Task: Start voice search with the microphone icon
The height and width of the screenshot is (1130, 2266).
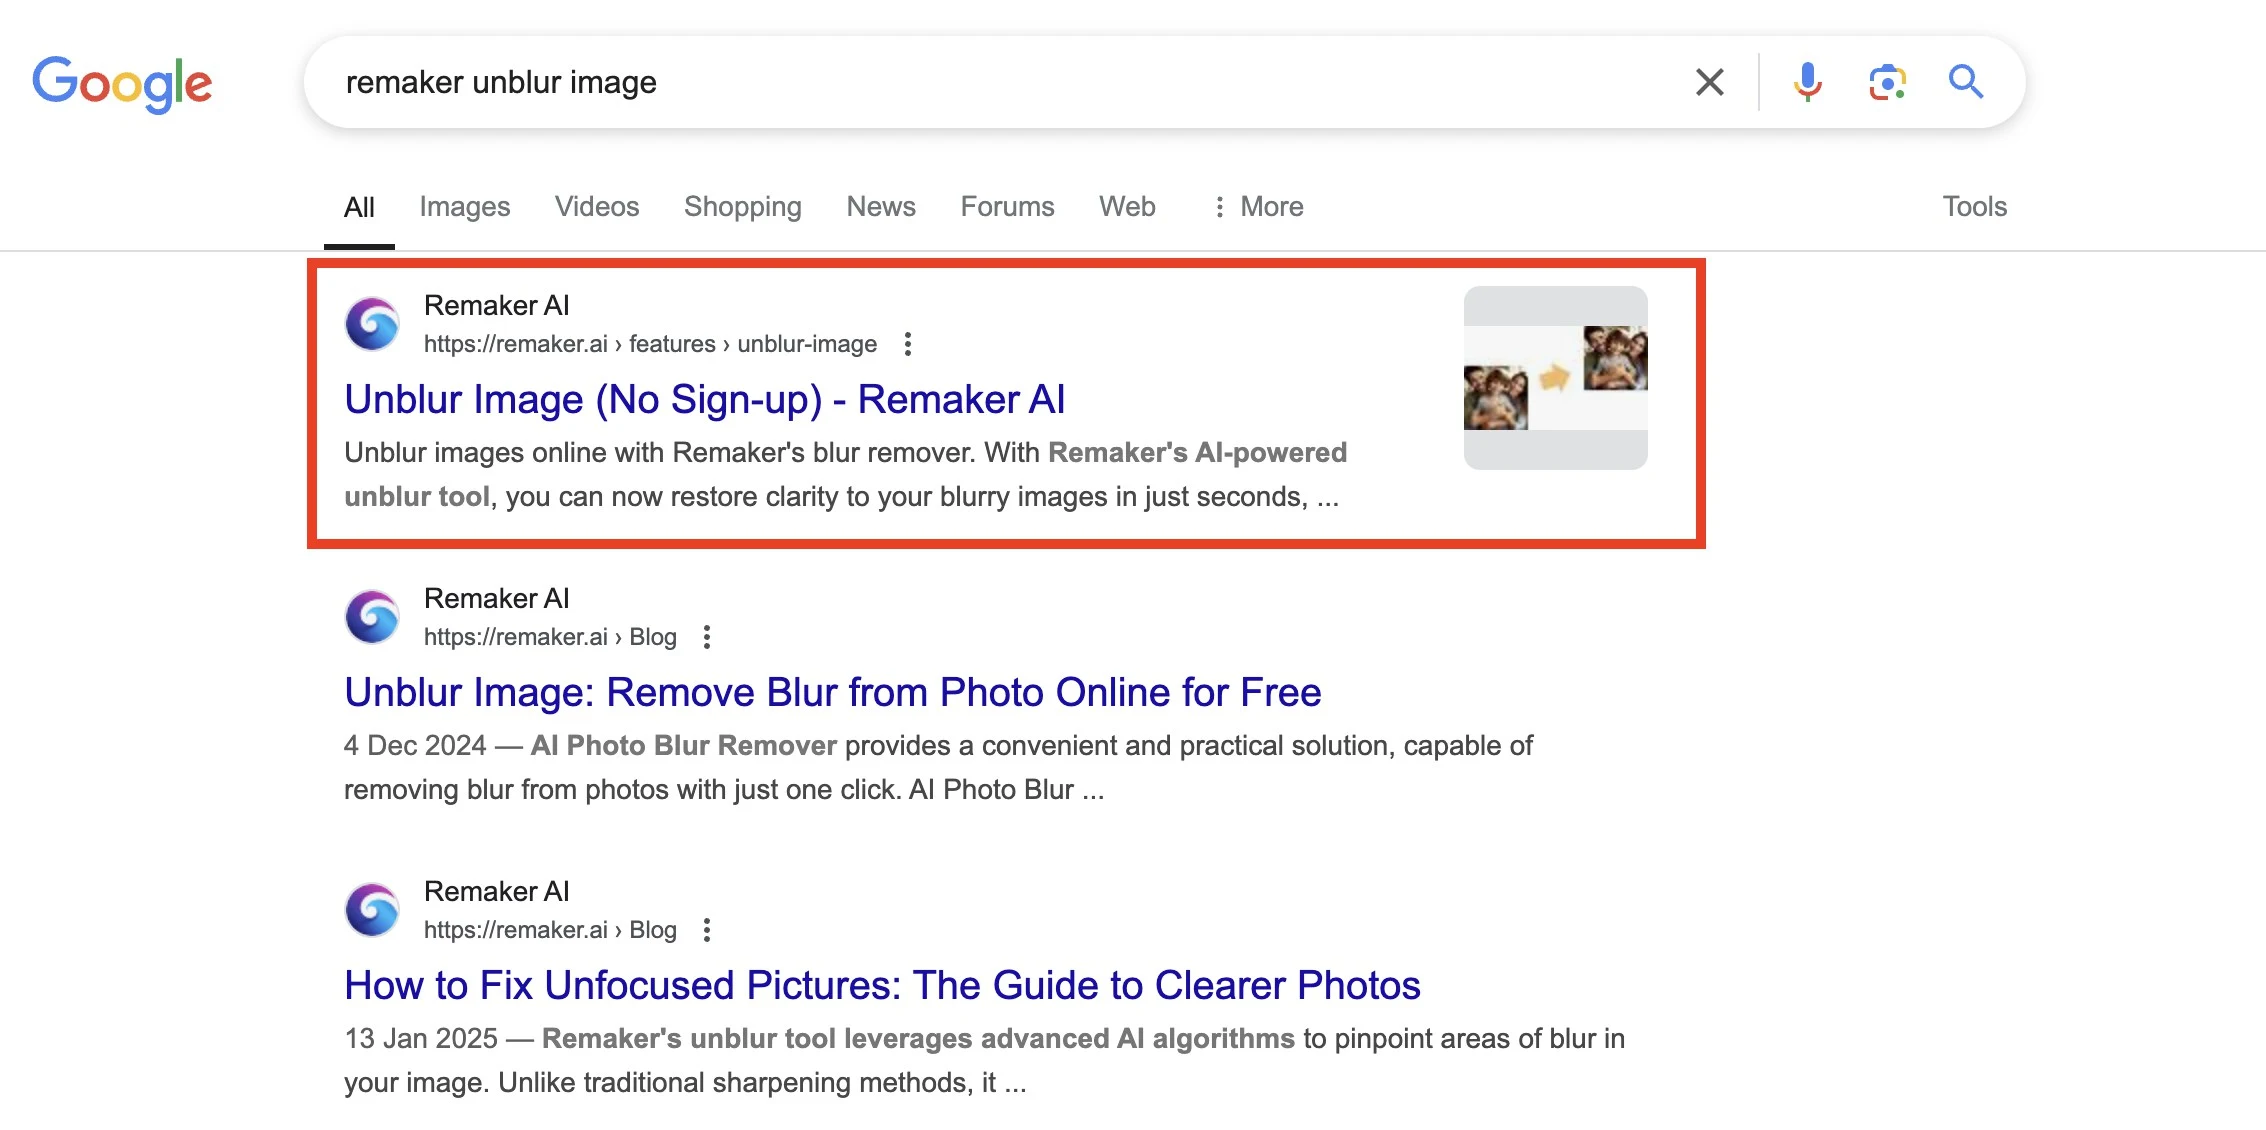Action: coord(1807,82)
